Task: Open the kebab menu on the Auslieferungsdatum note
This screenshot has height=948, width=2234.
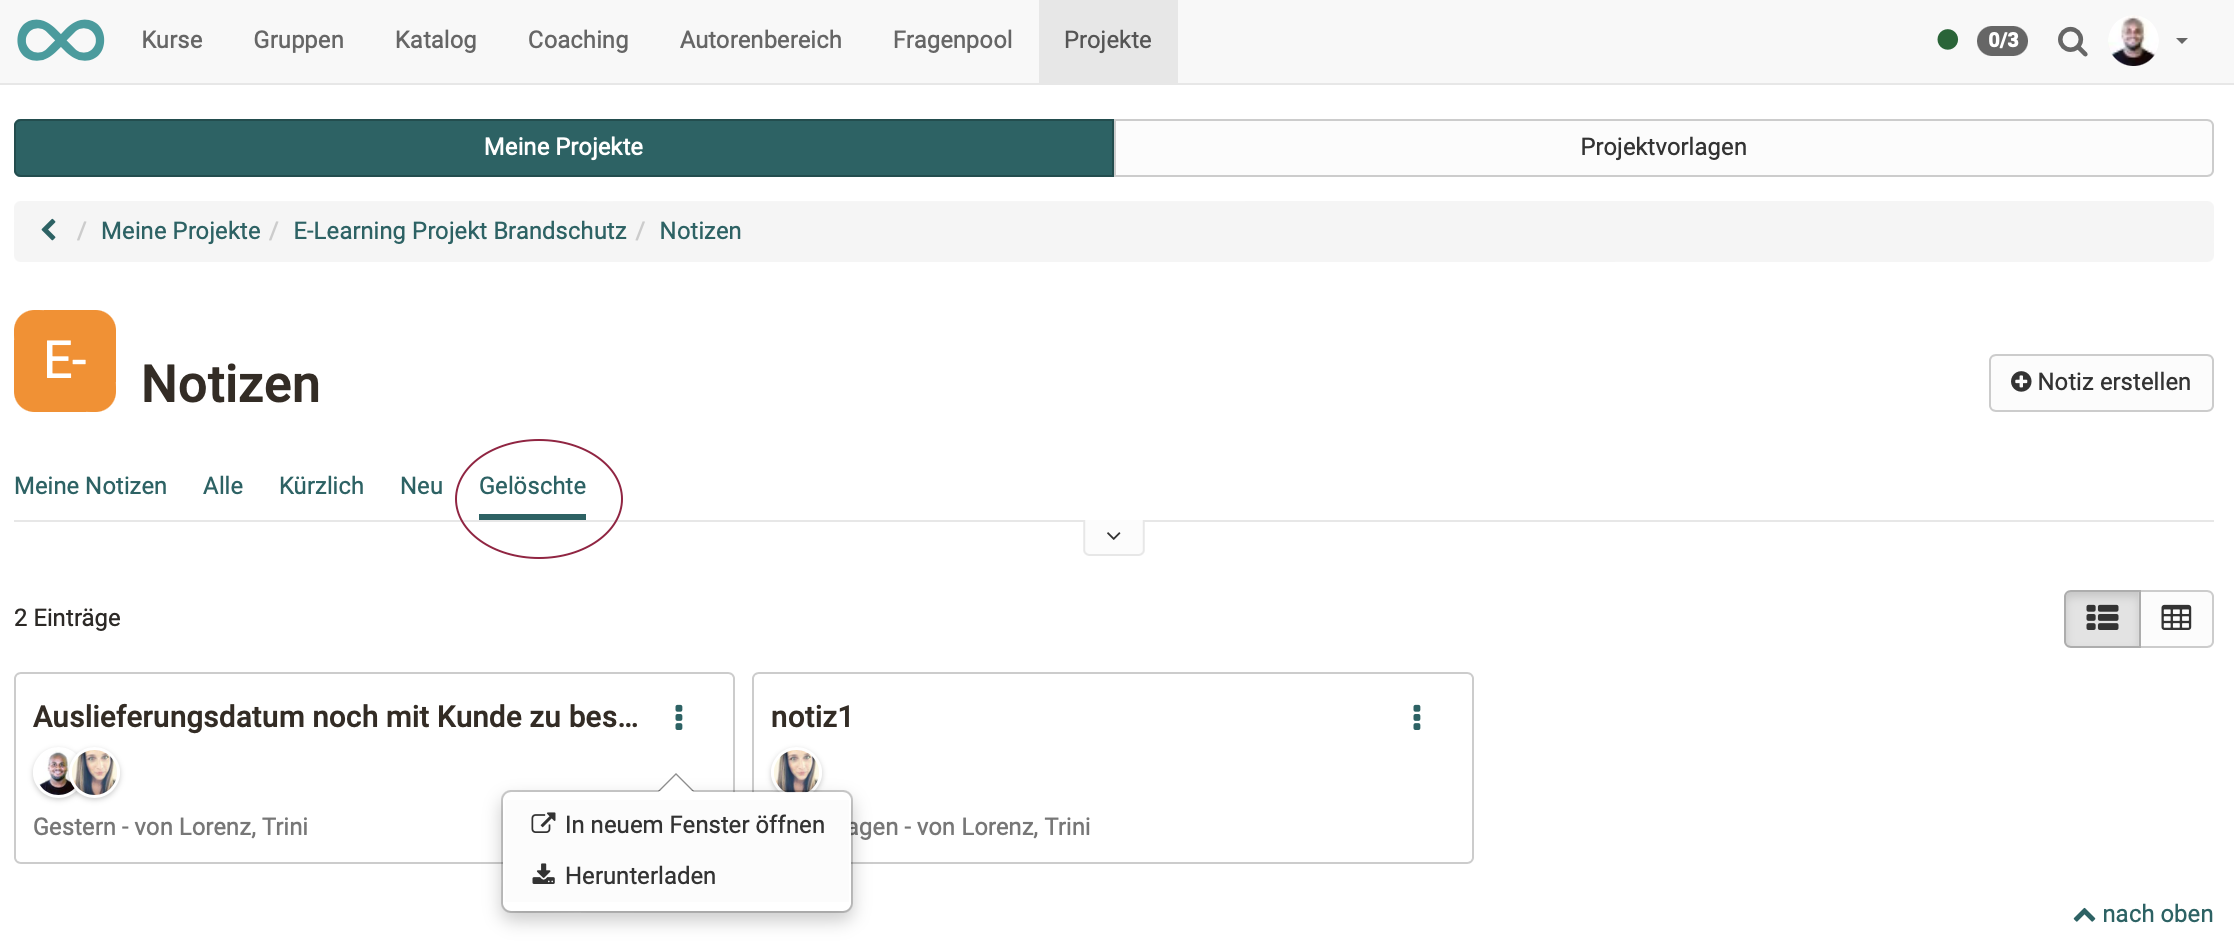Action: [679, 717]
